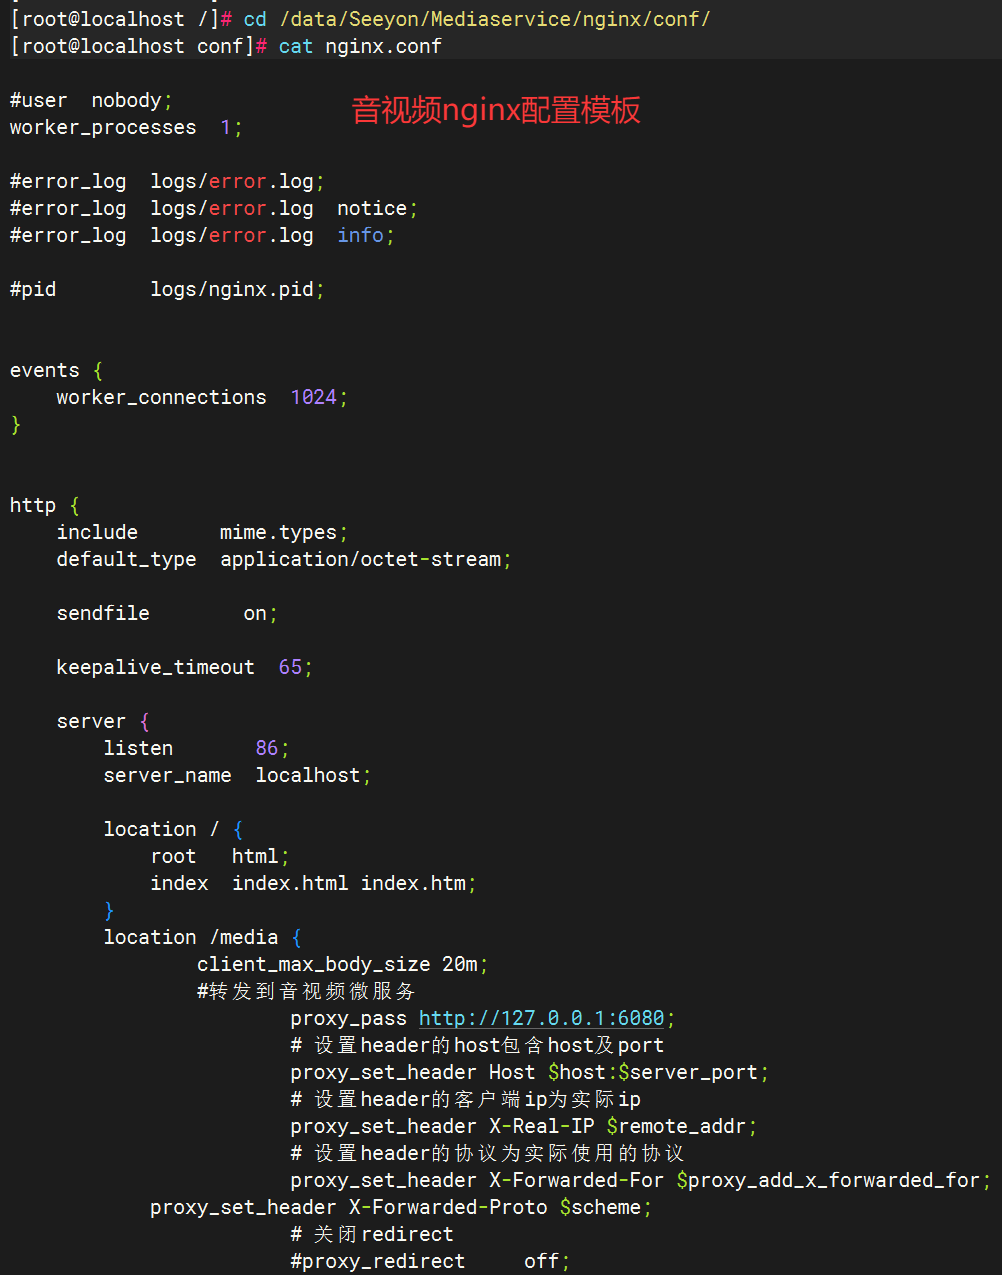This screenshot has width=1002, height=1275.
Task: Click the 'keepalive_timeout 65;' line
Action: [185, 667]
